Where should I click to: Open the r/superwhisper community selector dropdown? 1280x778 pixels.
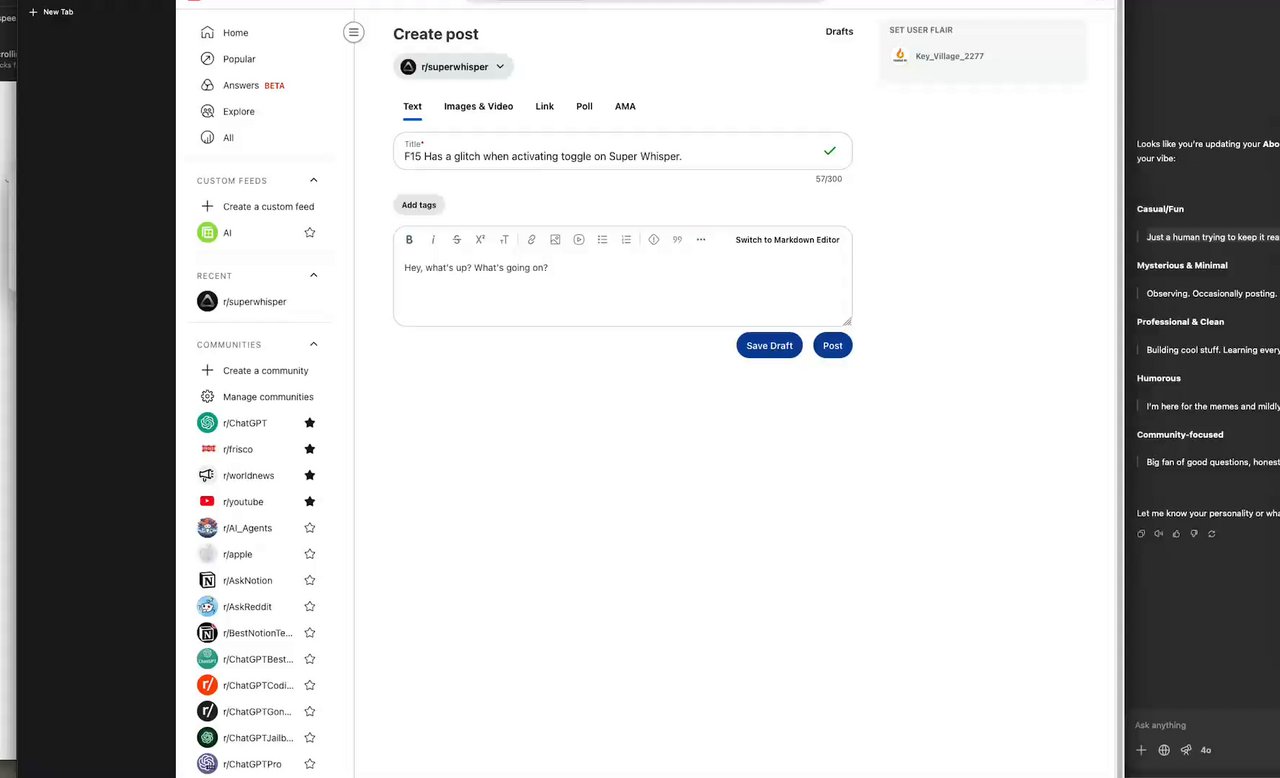pyautogui.click(x=454, y=67)
